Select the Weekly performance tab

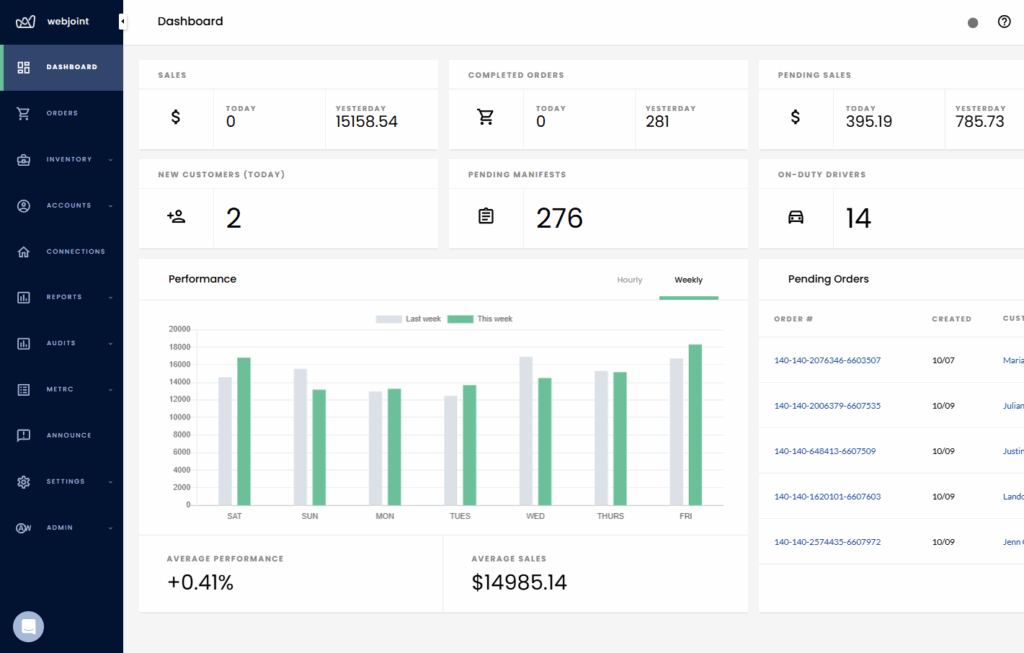tap(688, 280)
